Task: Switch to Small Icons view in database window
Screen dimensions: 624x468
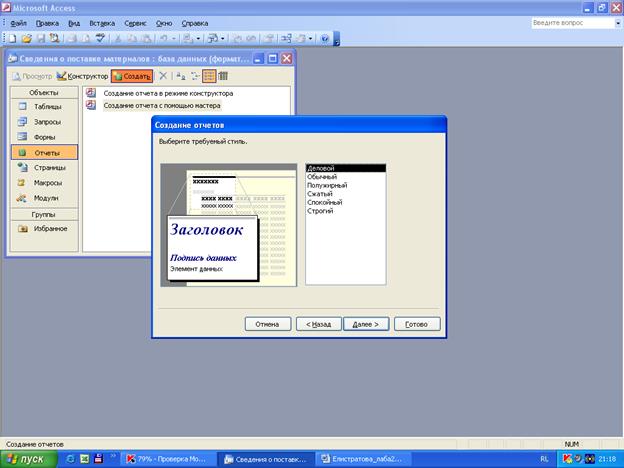Action: (195, 76)
